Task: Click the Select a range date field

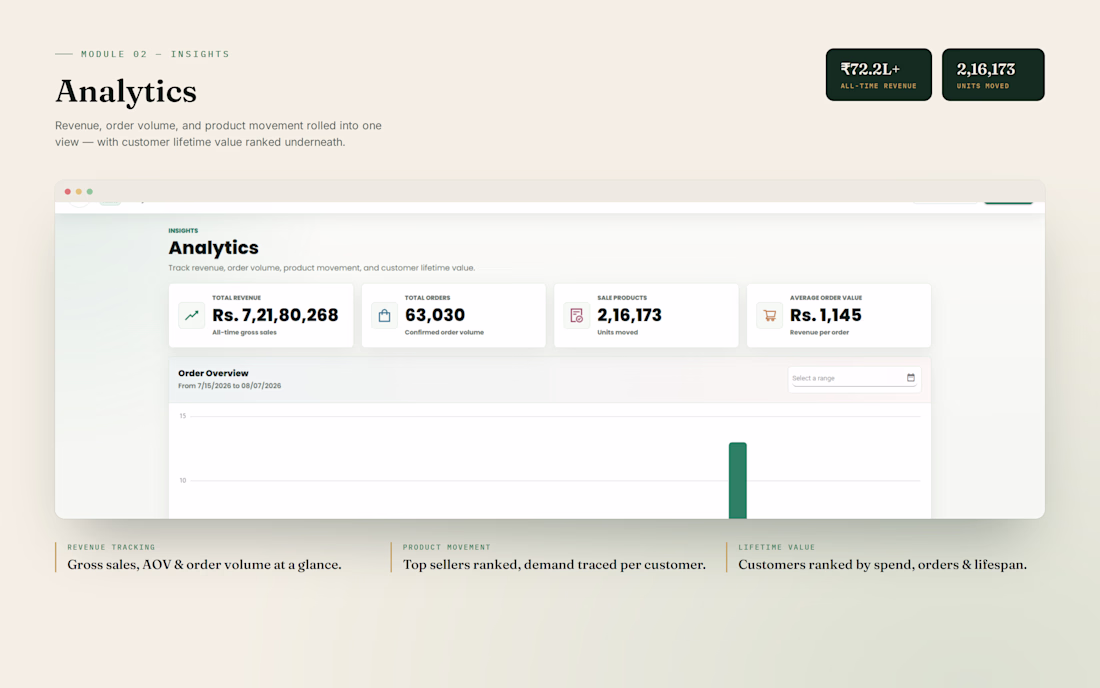Action: click(x=854, y=379)
